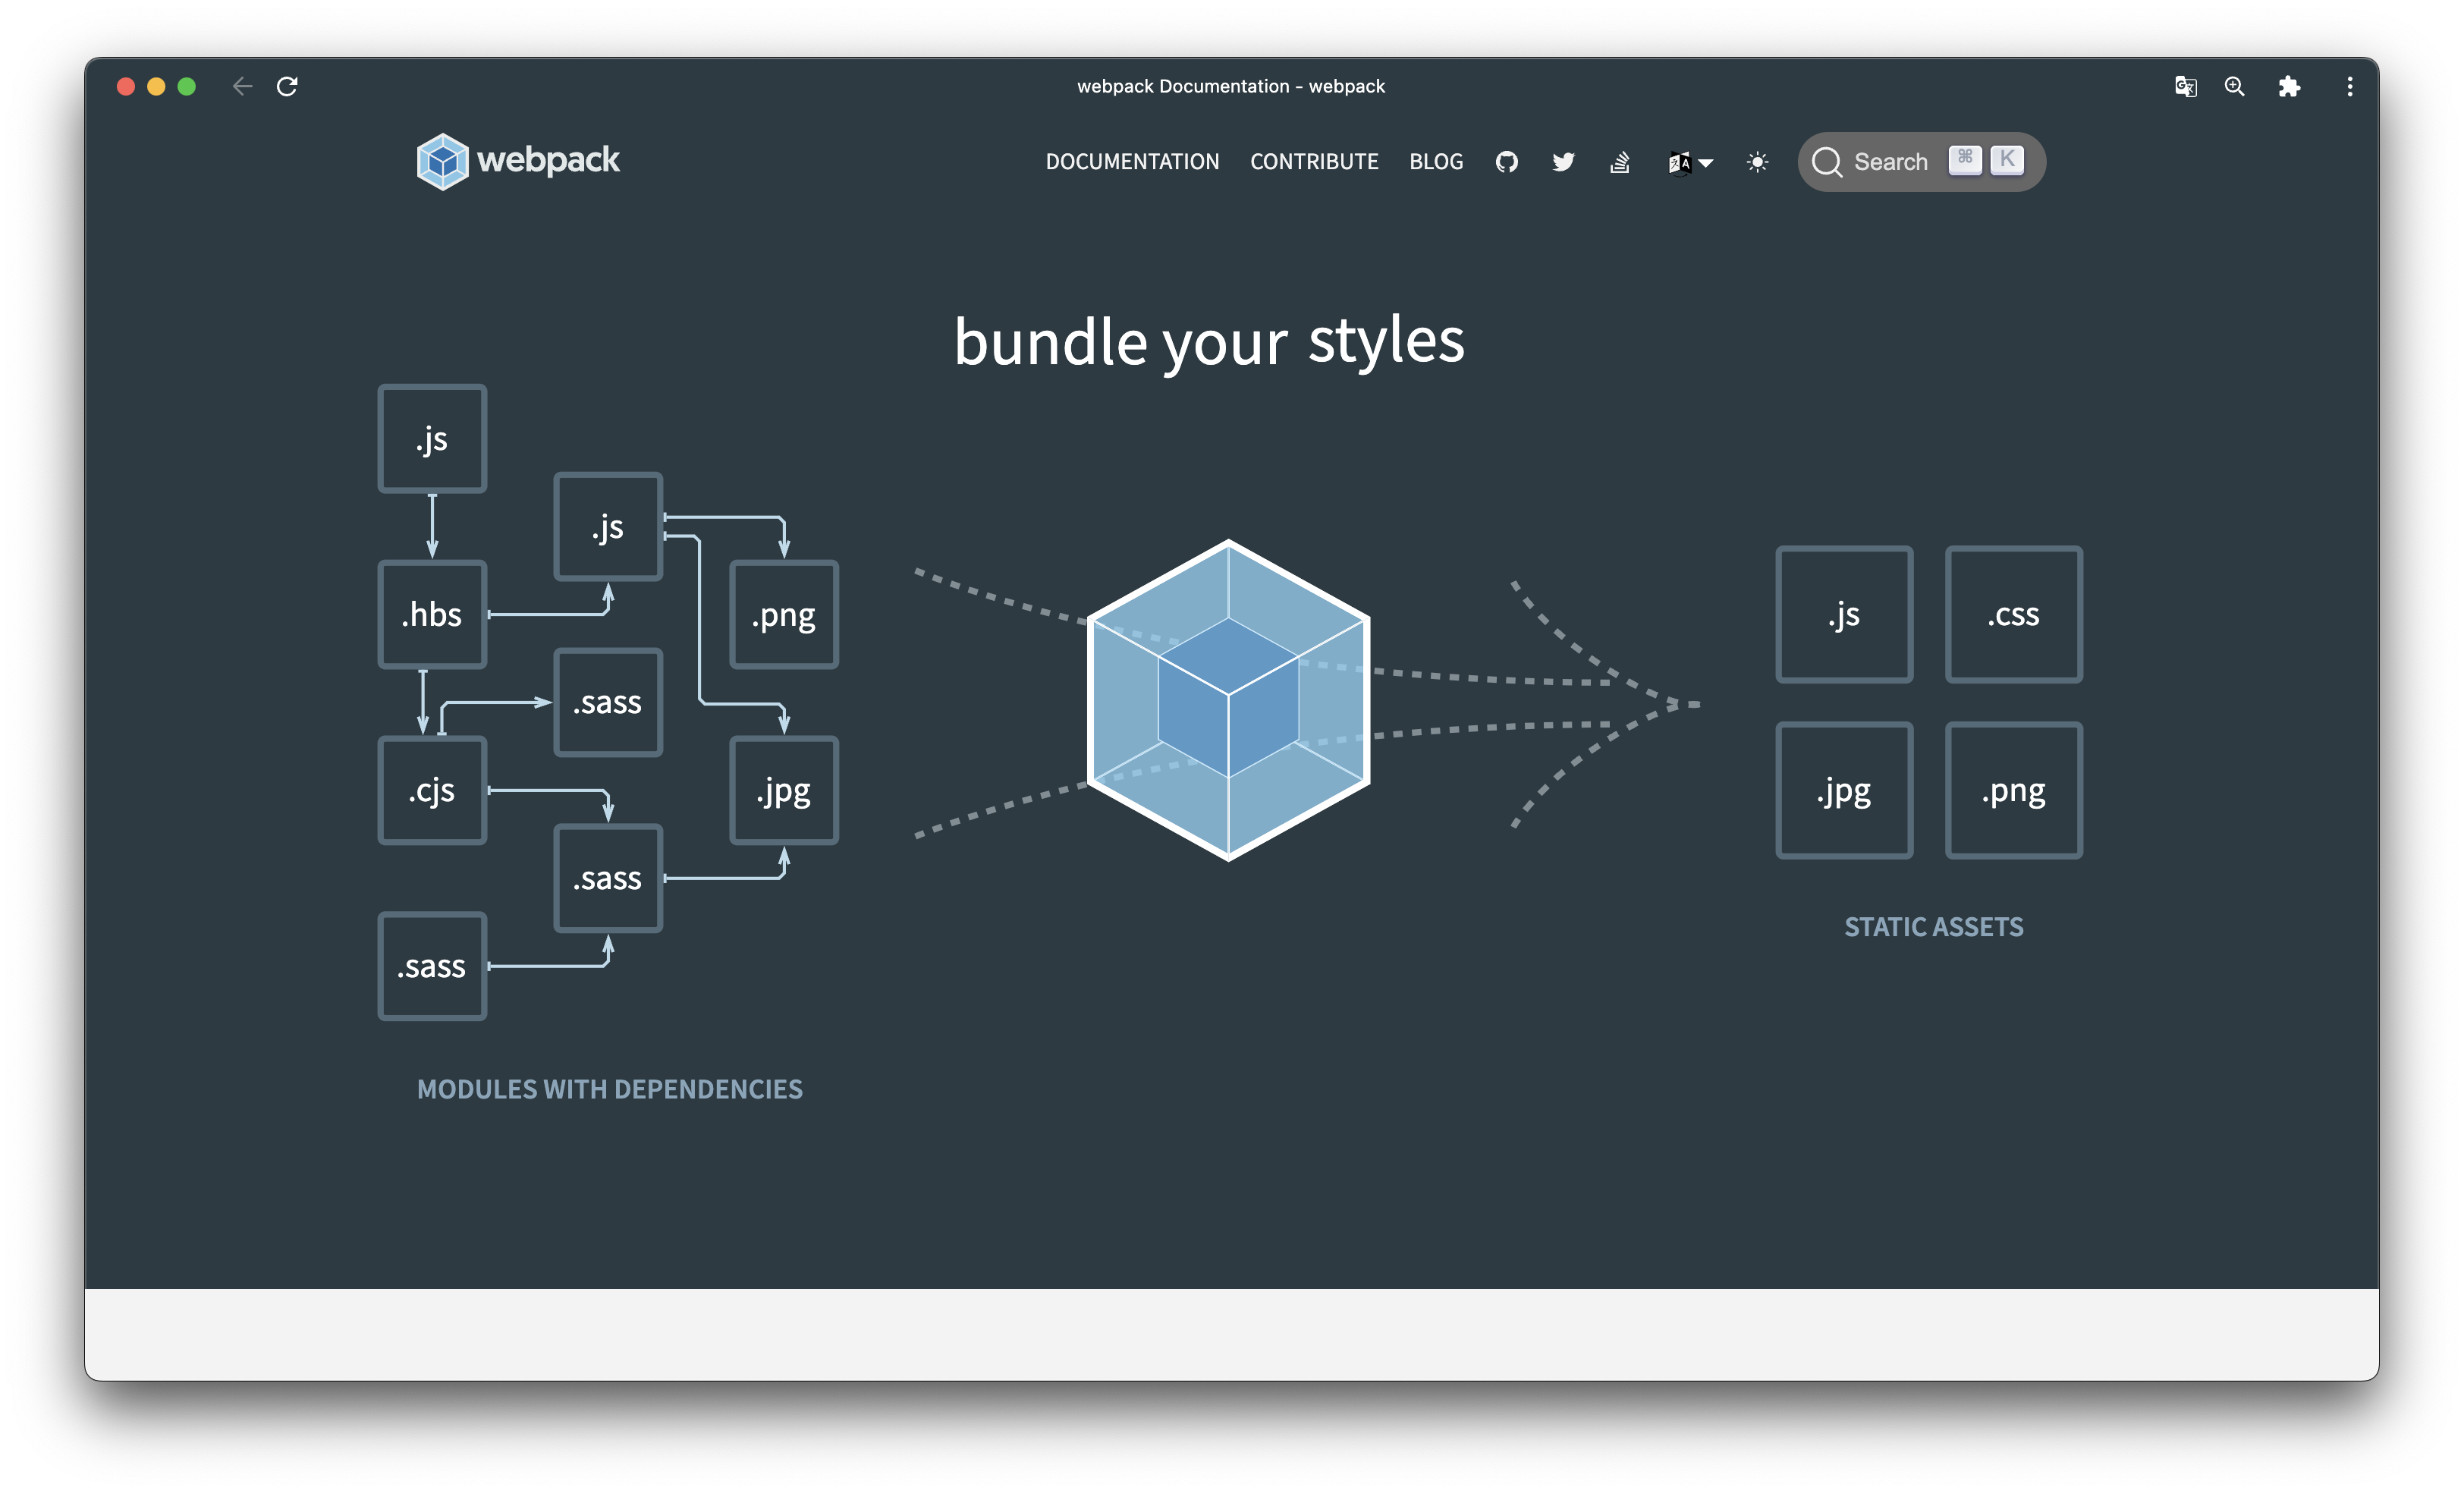
Task: Open the browser three-dot menu
Action: click(x=2350, y=87)
